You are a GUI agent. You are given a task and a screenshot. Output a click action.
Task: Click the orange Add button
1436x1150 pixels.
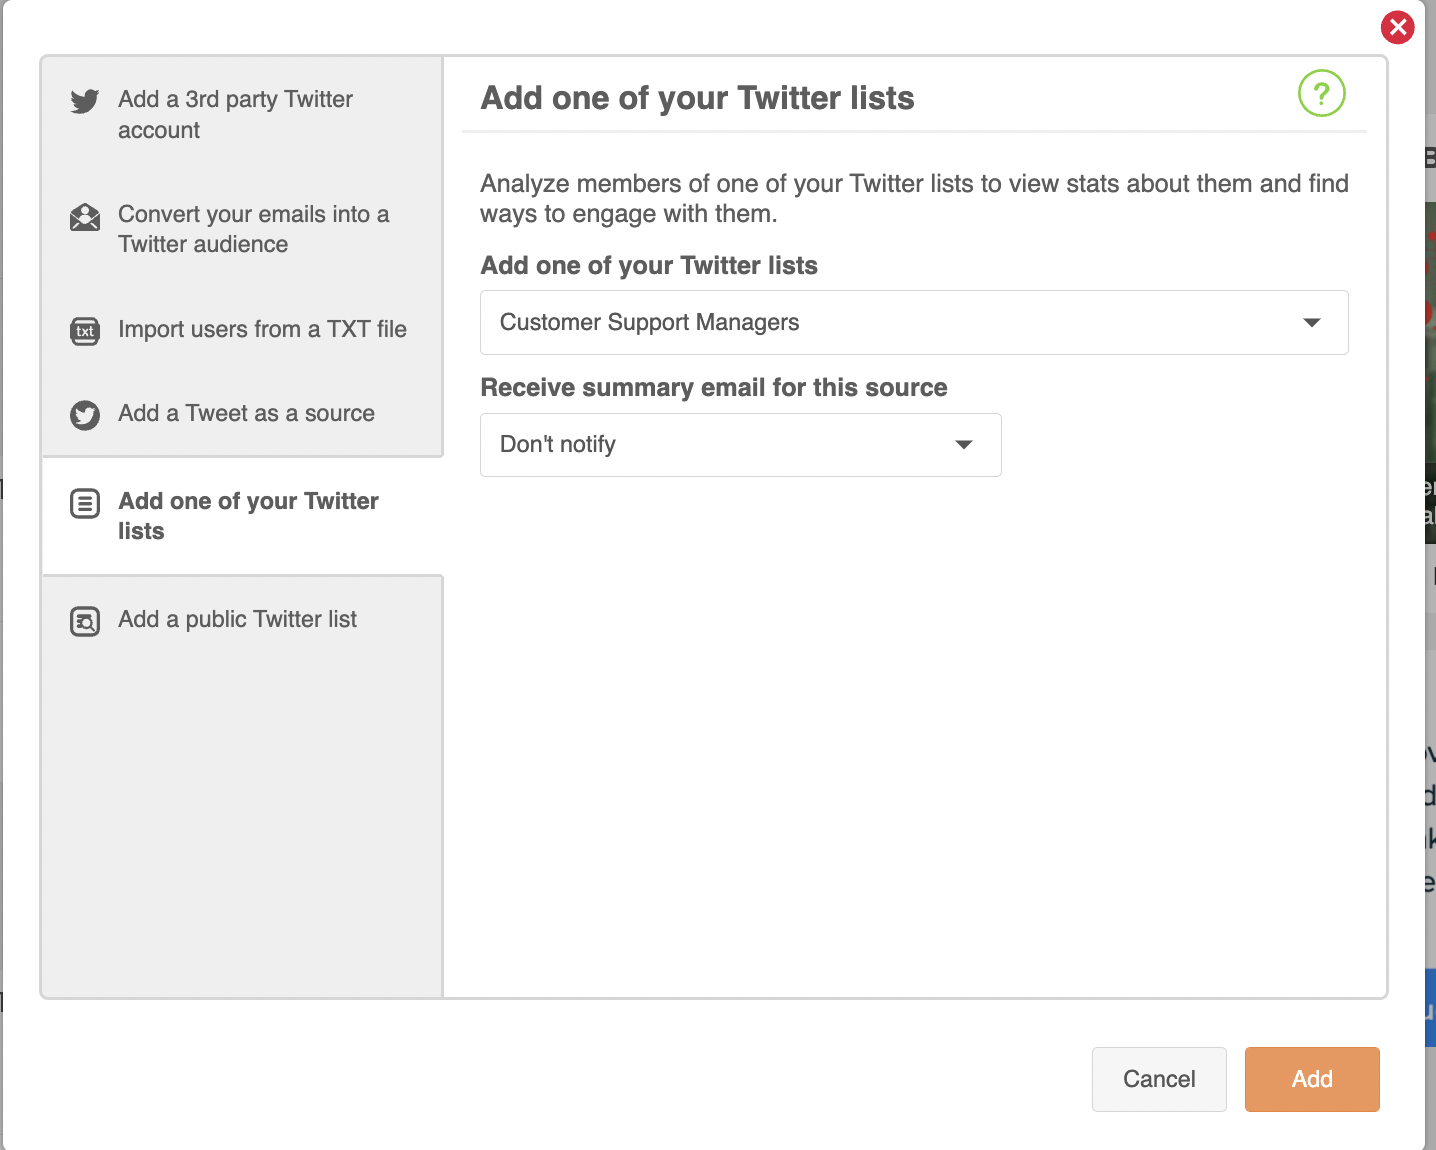(x=1312, y=1079)
